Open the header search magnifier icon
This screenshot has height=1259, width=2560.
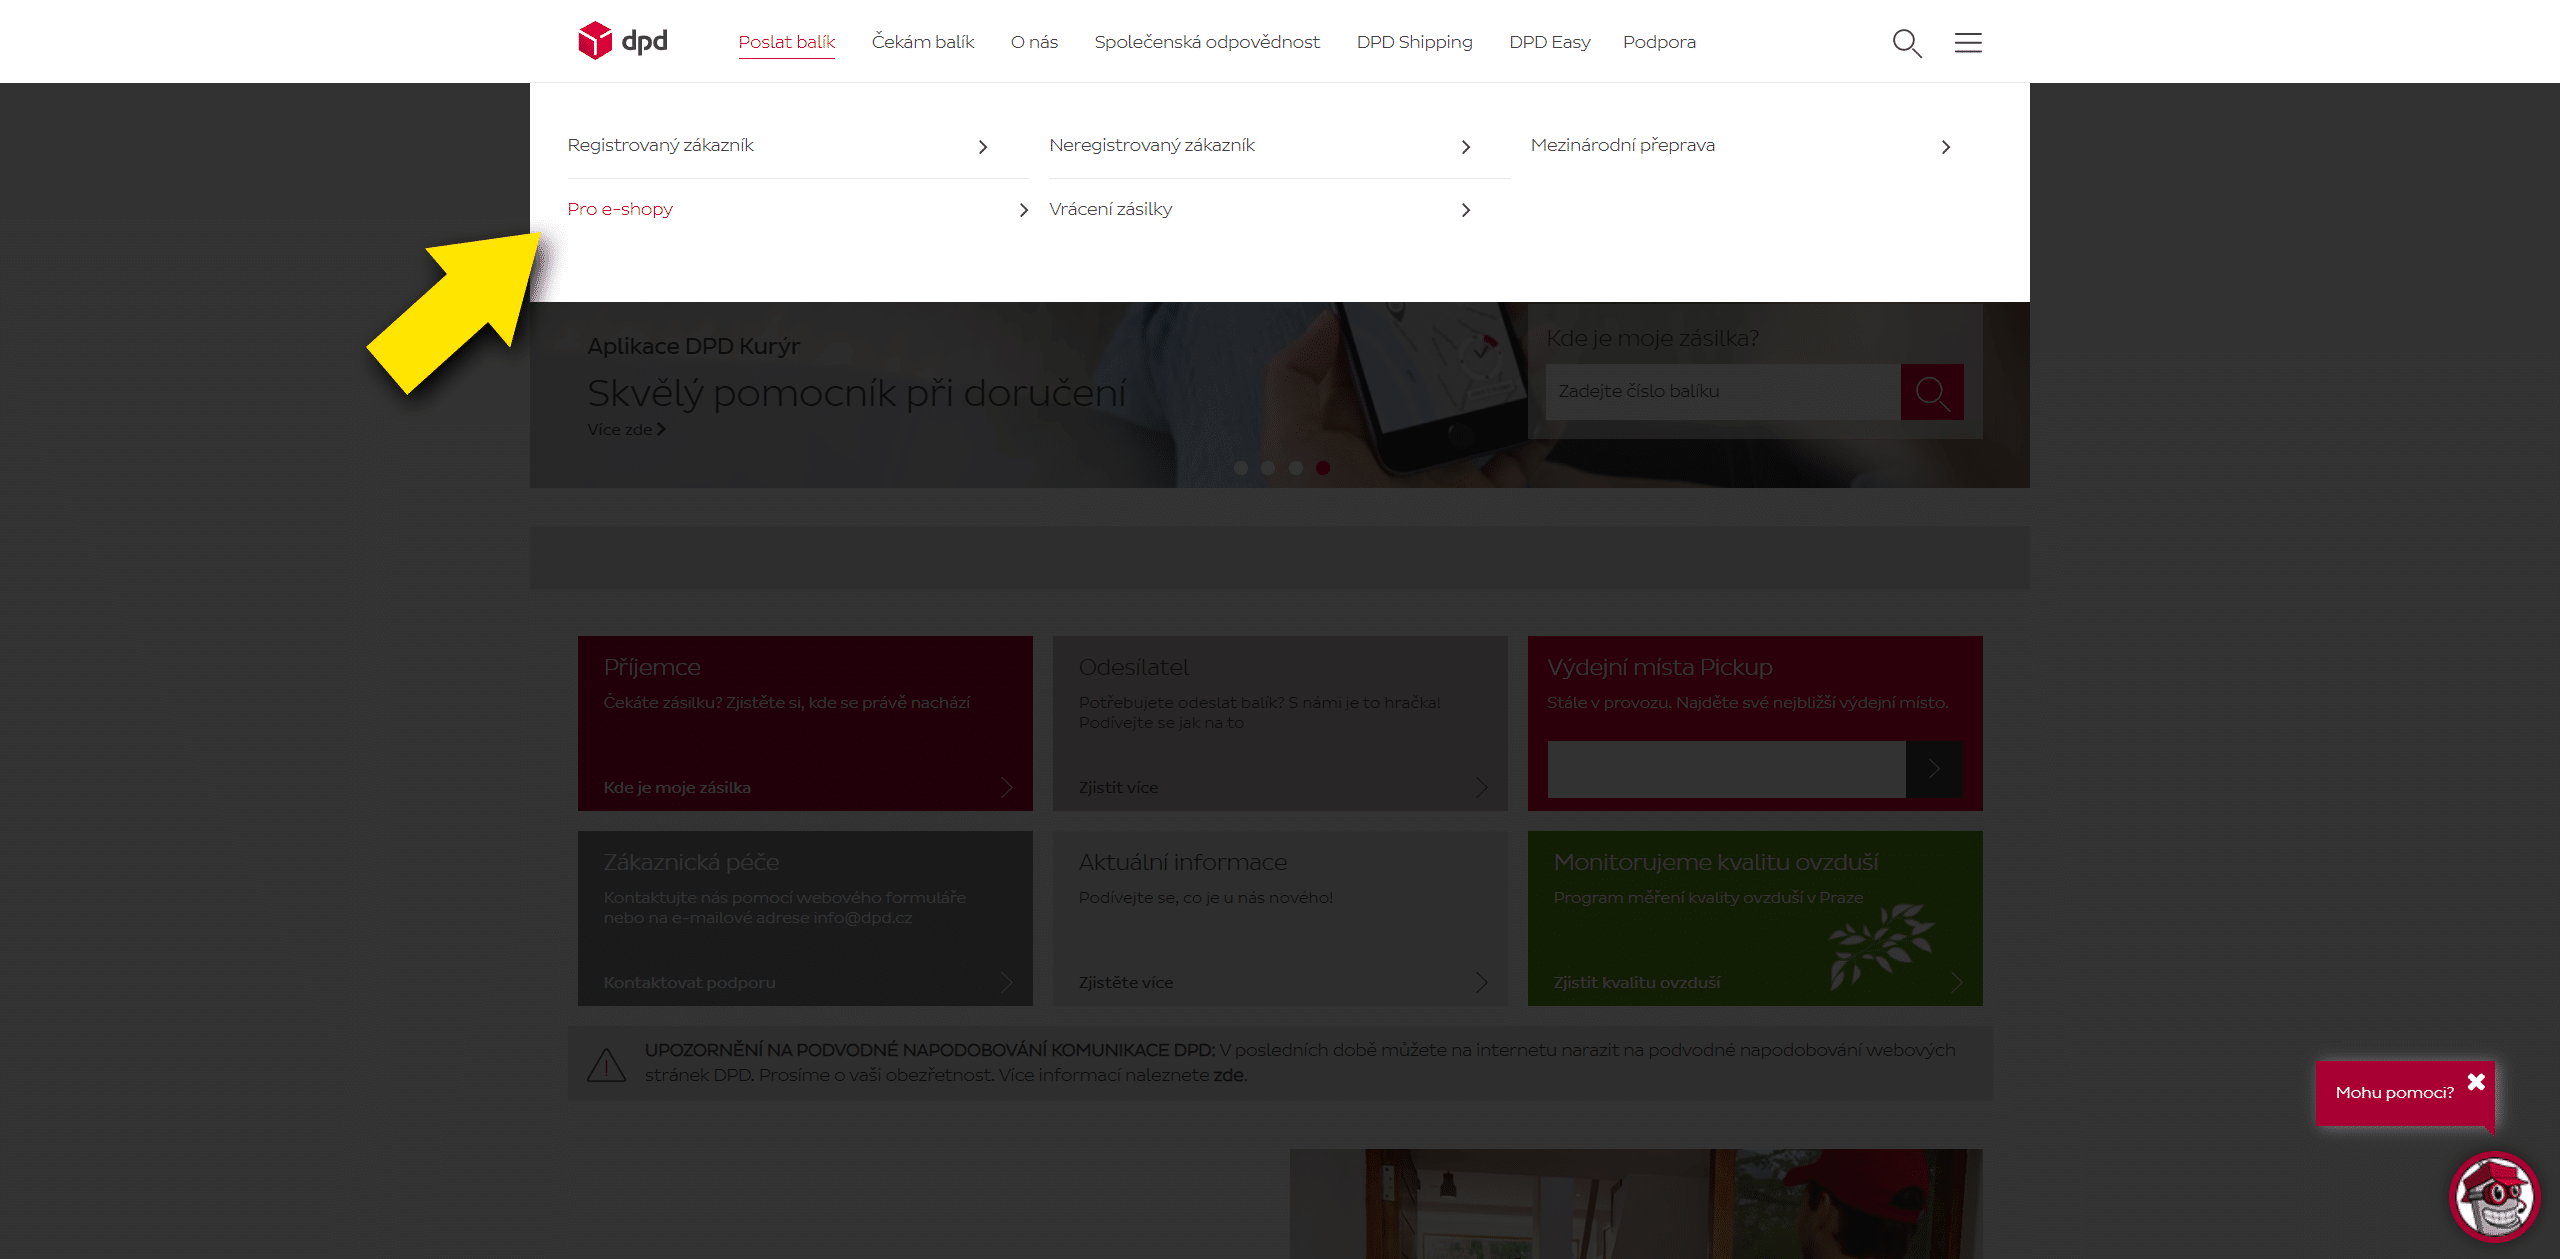click(x=1906, y=43)
